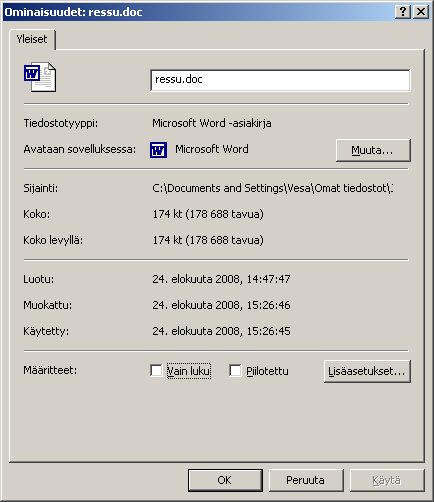Open the Muuta... program chooser
The width and height of the screenshot is (434, 502).
(x=373, y=150)
